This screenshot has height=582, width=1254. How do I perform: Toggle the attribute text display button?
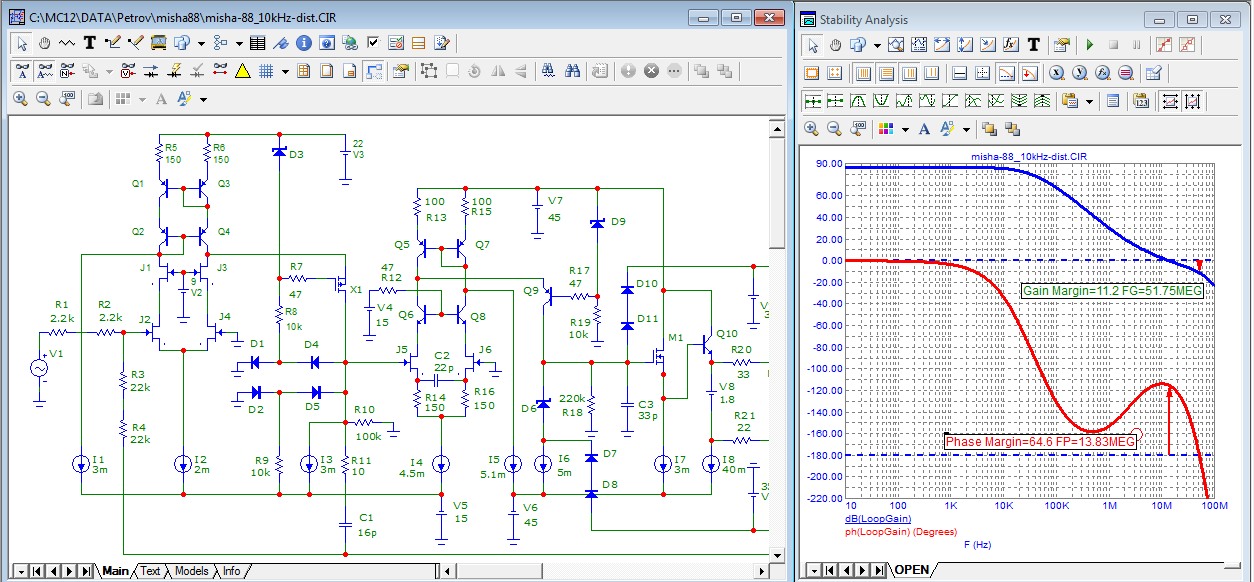click(x=21, y=71)
